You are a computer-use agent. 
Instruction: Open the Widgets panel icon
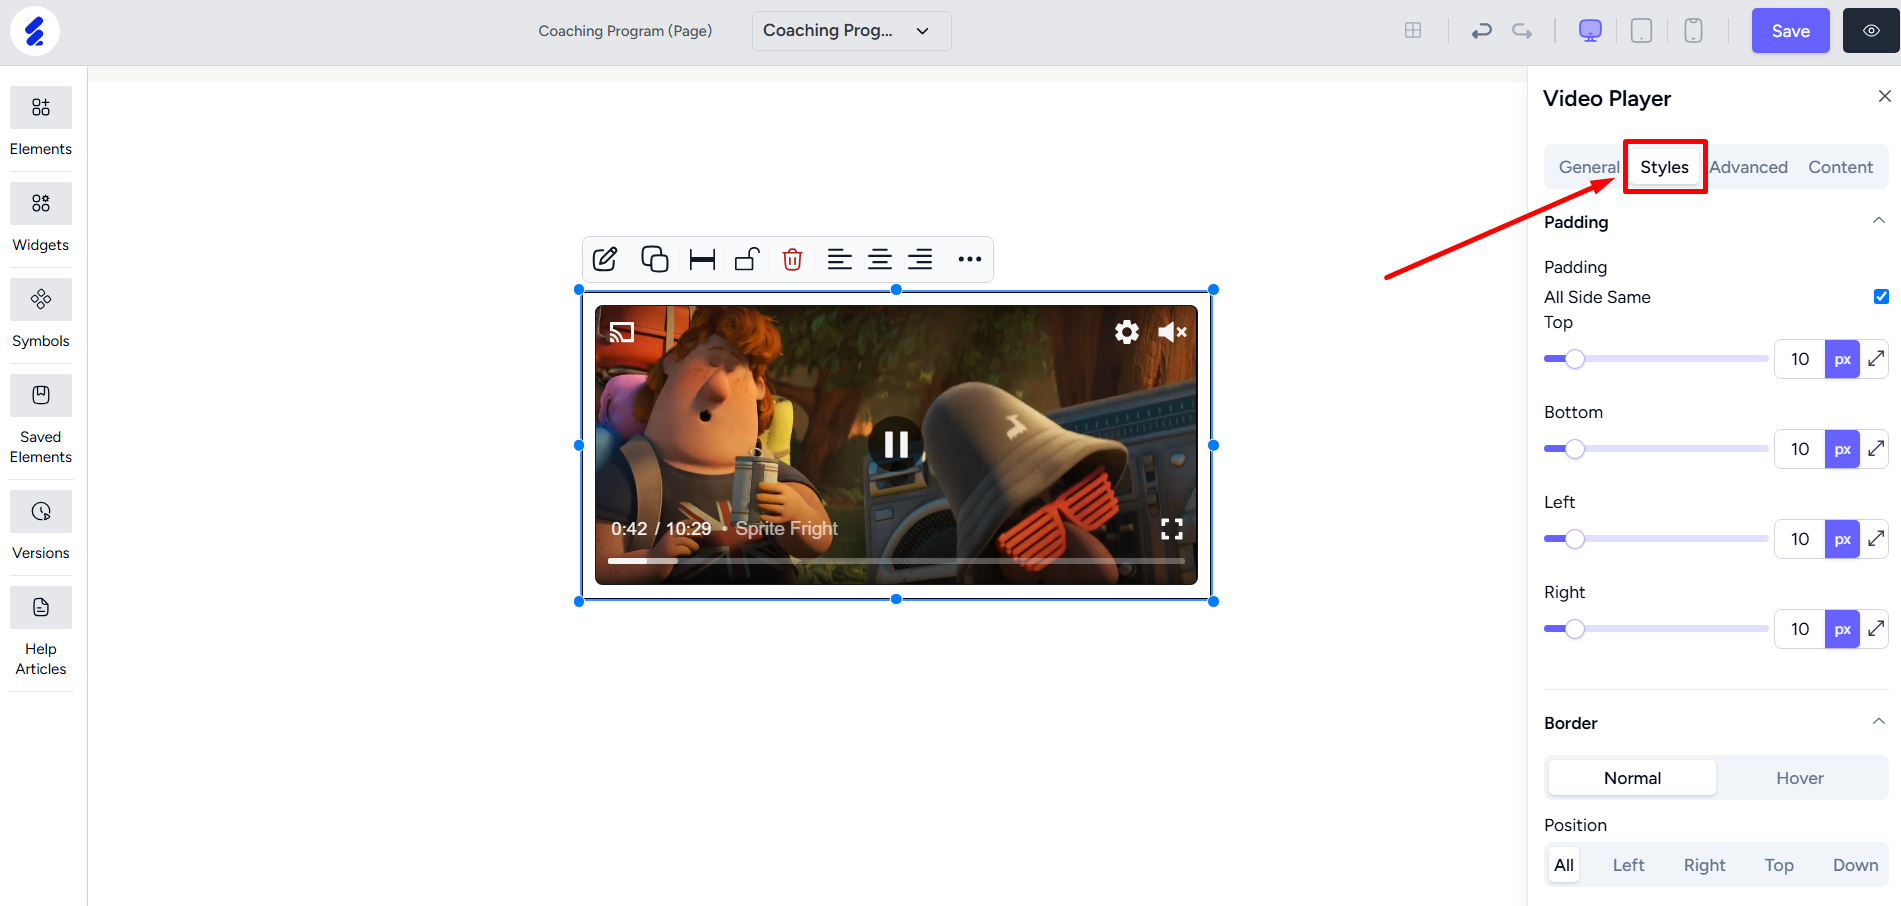(41, 204)
